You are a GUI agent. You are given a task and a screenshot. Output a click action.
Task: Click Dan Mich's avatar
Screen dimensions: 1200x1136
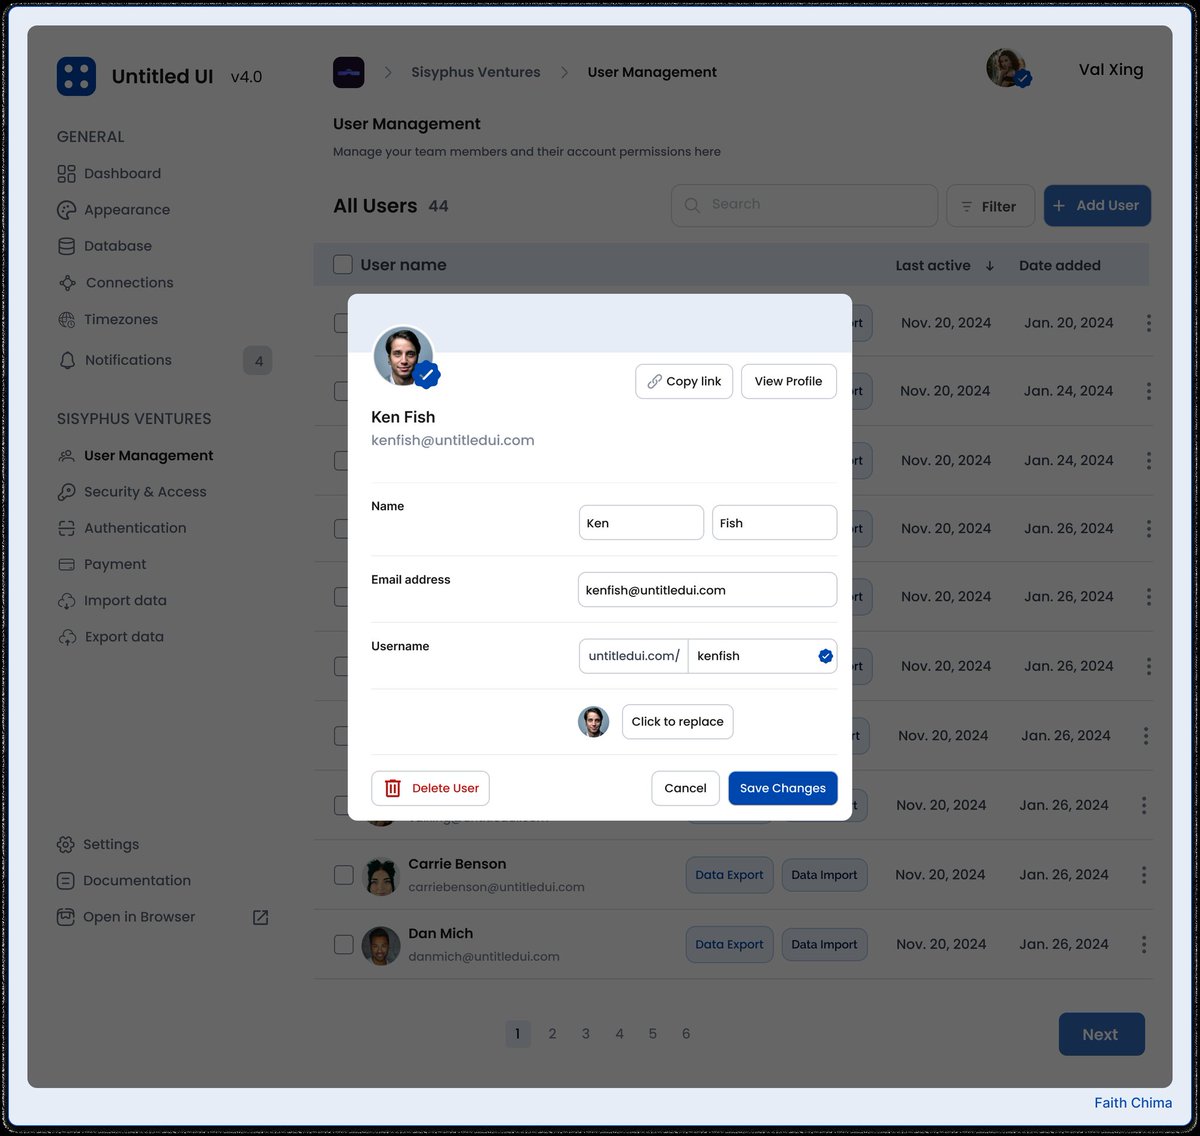[x=380, y=945]
